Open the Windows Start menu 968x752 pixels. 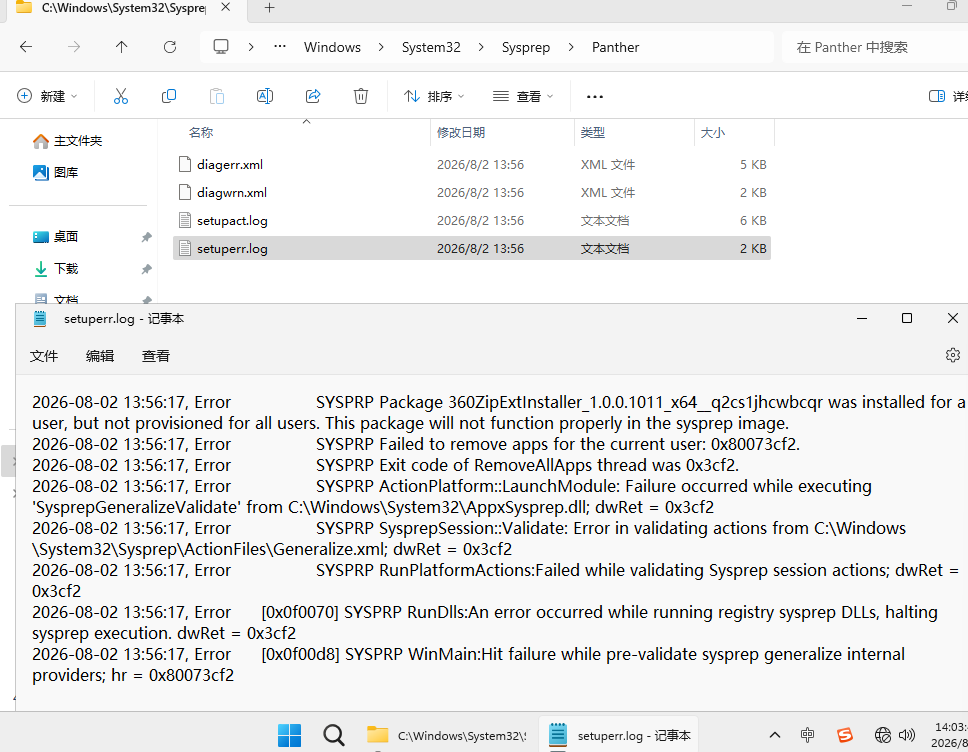click(290, 735)
